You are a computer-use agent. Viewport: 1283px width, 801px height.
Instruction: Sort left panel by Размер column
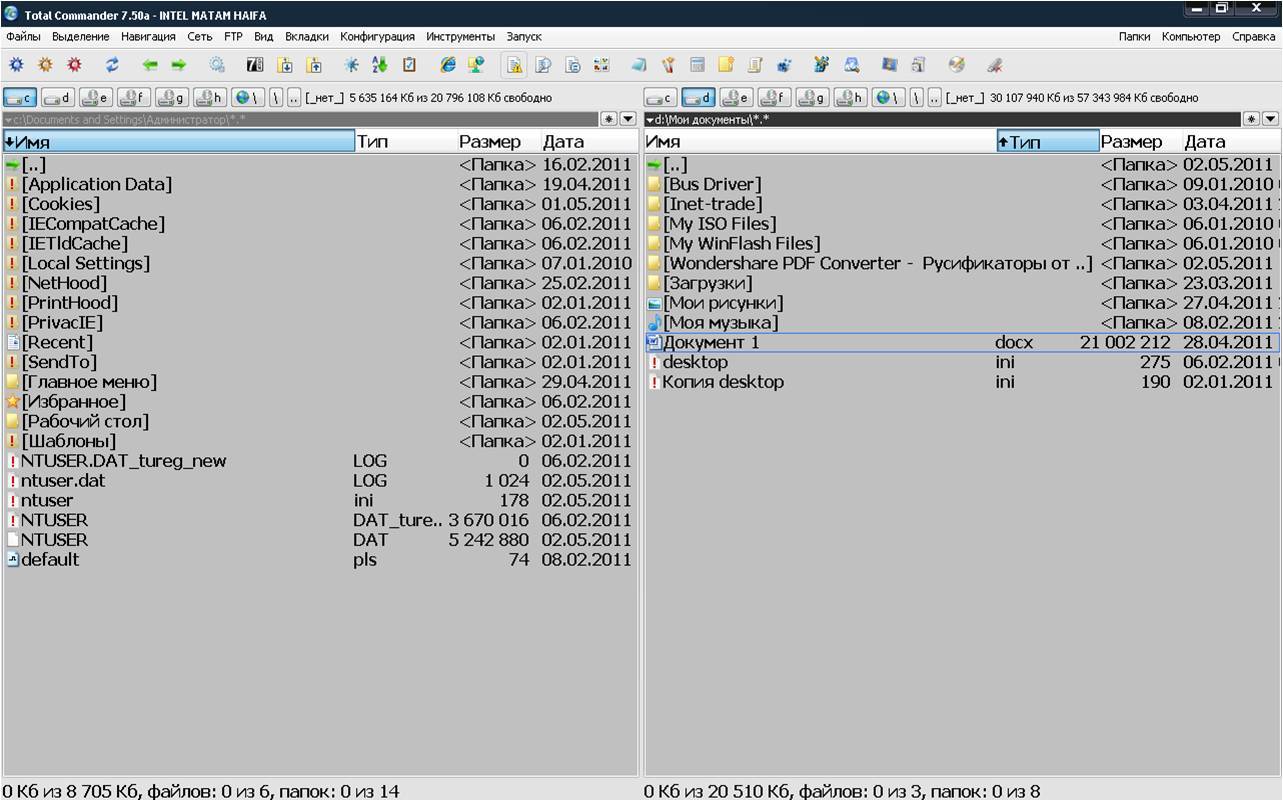(x=498, y=142)
